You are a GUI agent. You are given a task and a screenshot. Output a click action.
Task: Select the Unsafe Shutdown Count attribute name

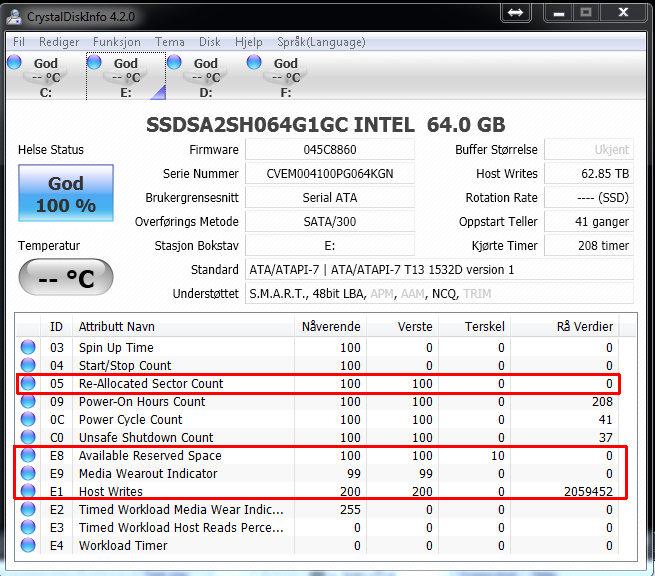(146, 437)
